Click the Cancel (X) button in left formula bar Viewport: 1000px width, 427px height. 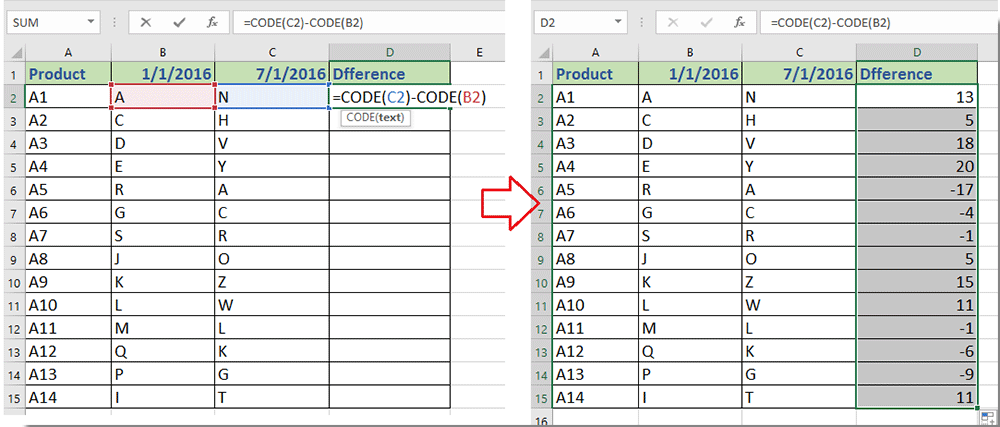pos(146,22)
